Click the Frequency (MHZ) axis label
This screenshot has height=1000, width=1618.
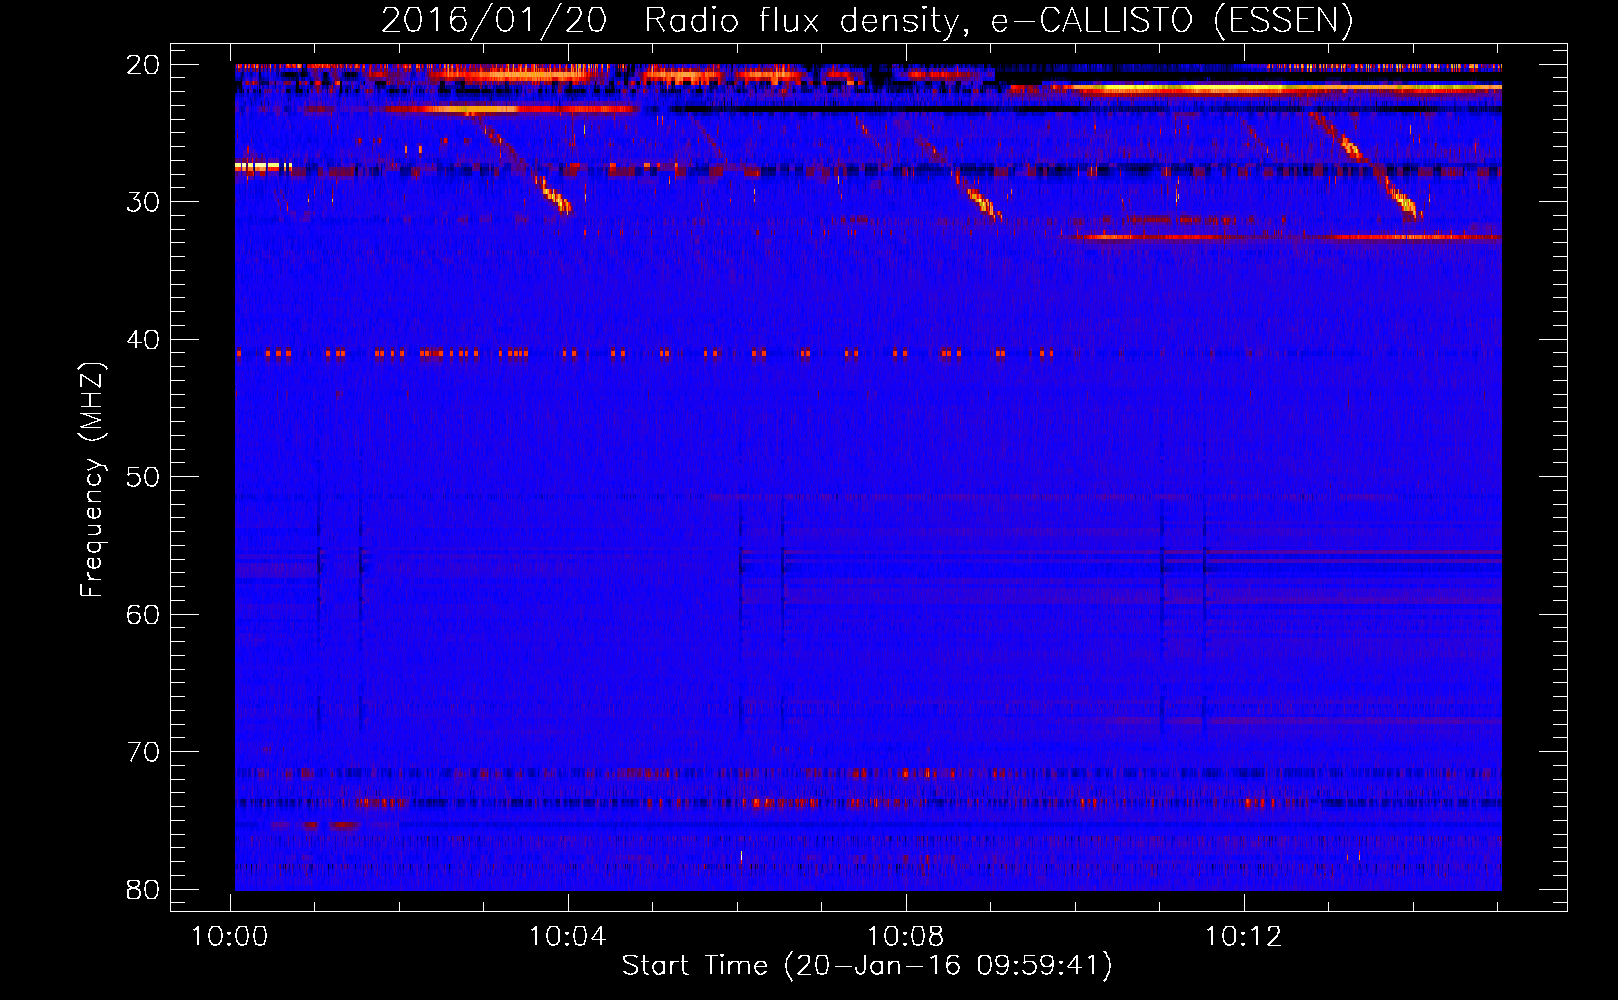[92, 480]
